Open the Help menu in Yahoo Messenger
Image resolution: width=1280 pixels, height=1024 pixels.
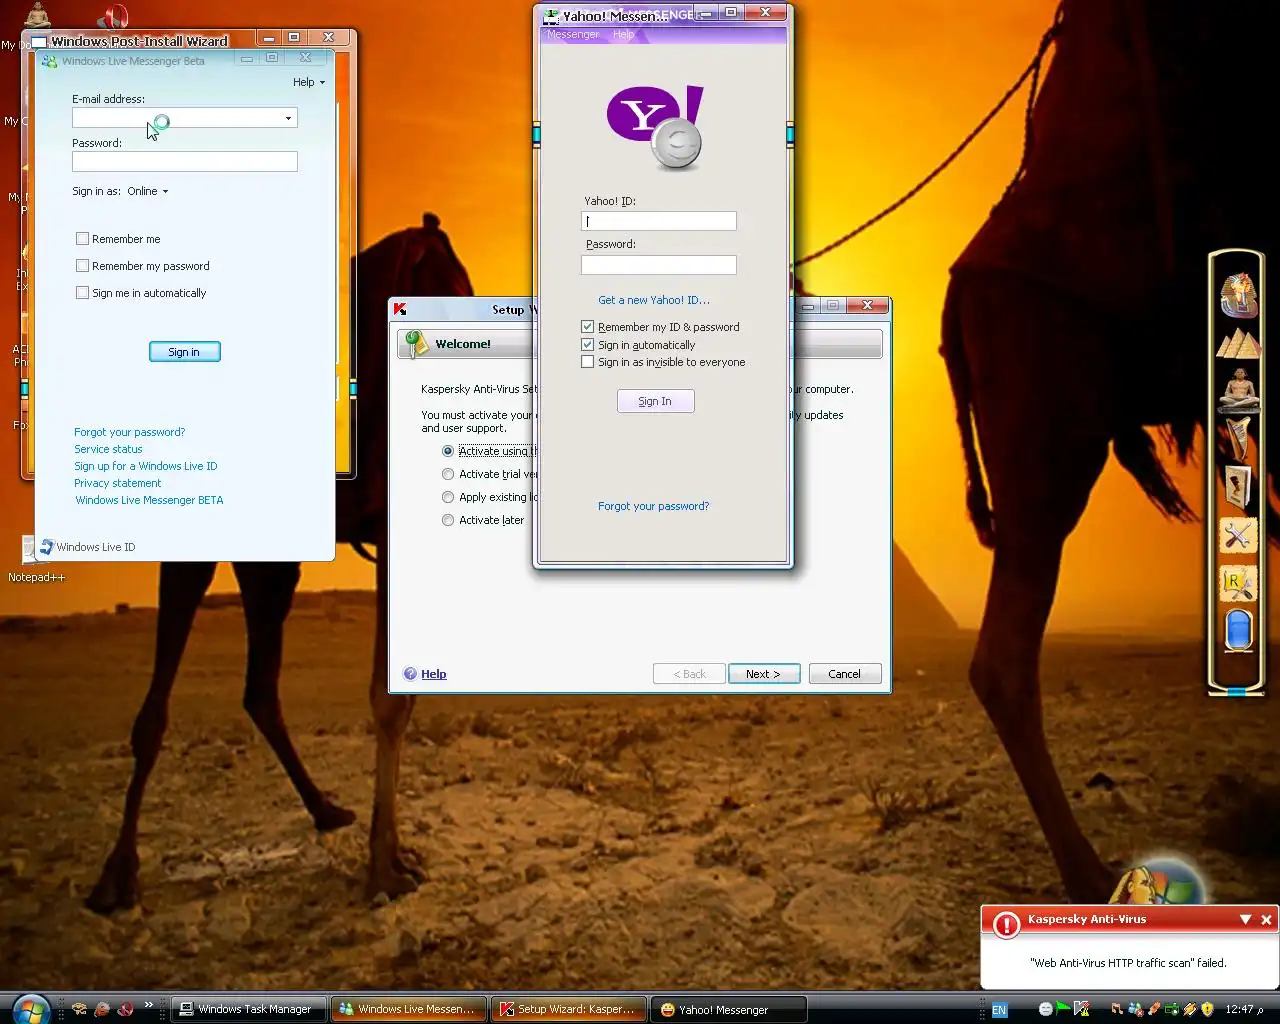623,34
